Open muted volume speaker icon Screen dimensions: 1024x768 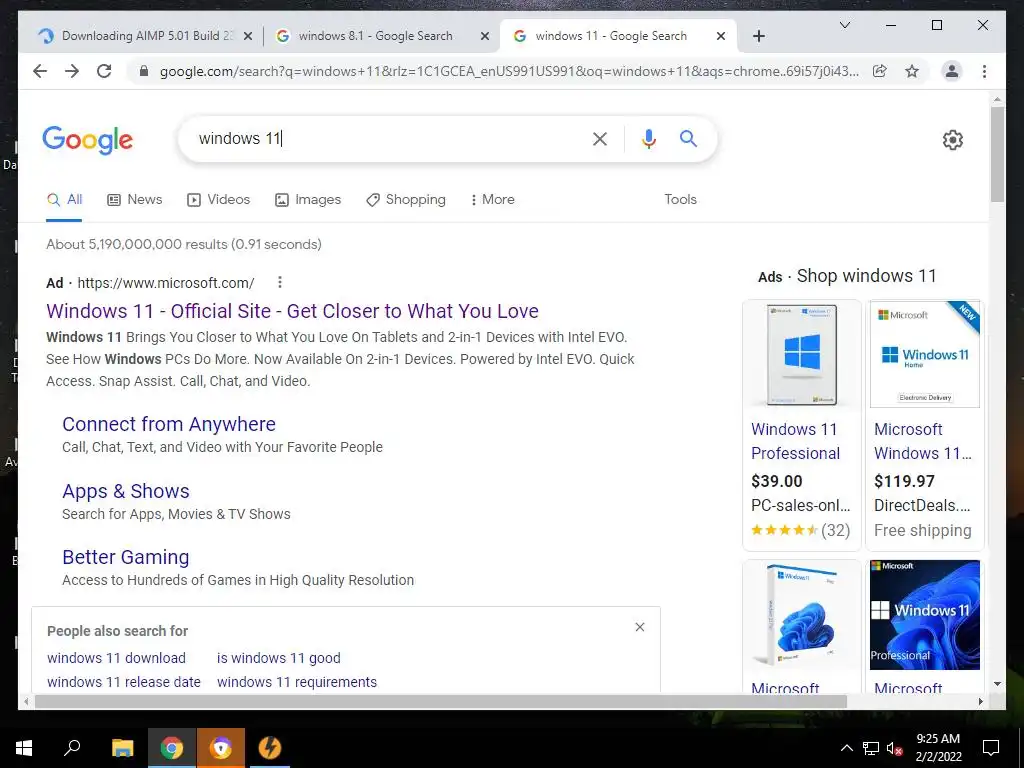pos(894,748)
